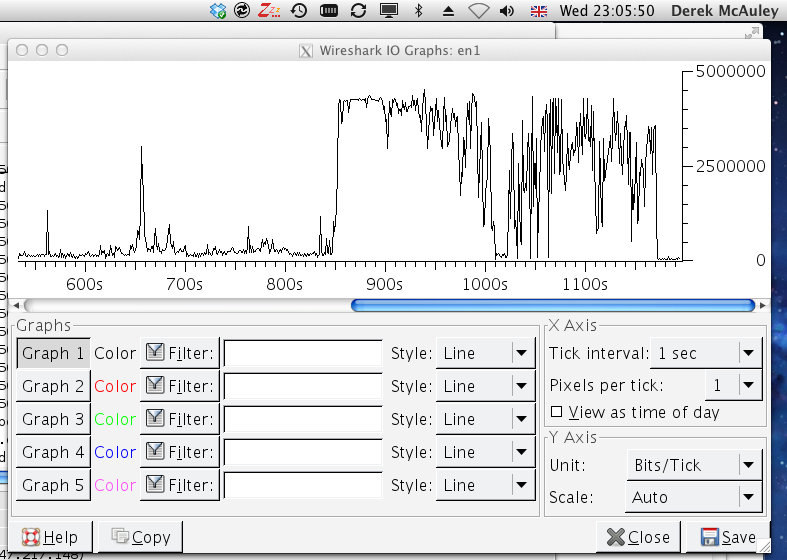
Task: Click the volume speaker icon
Action: pyautogui.click(x=507, y=11)
